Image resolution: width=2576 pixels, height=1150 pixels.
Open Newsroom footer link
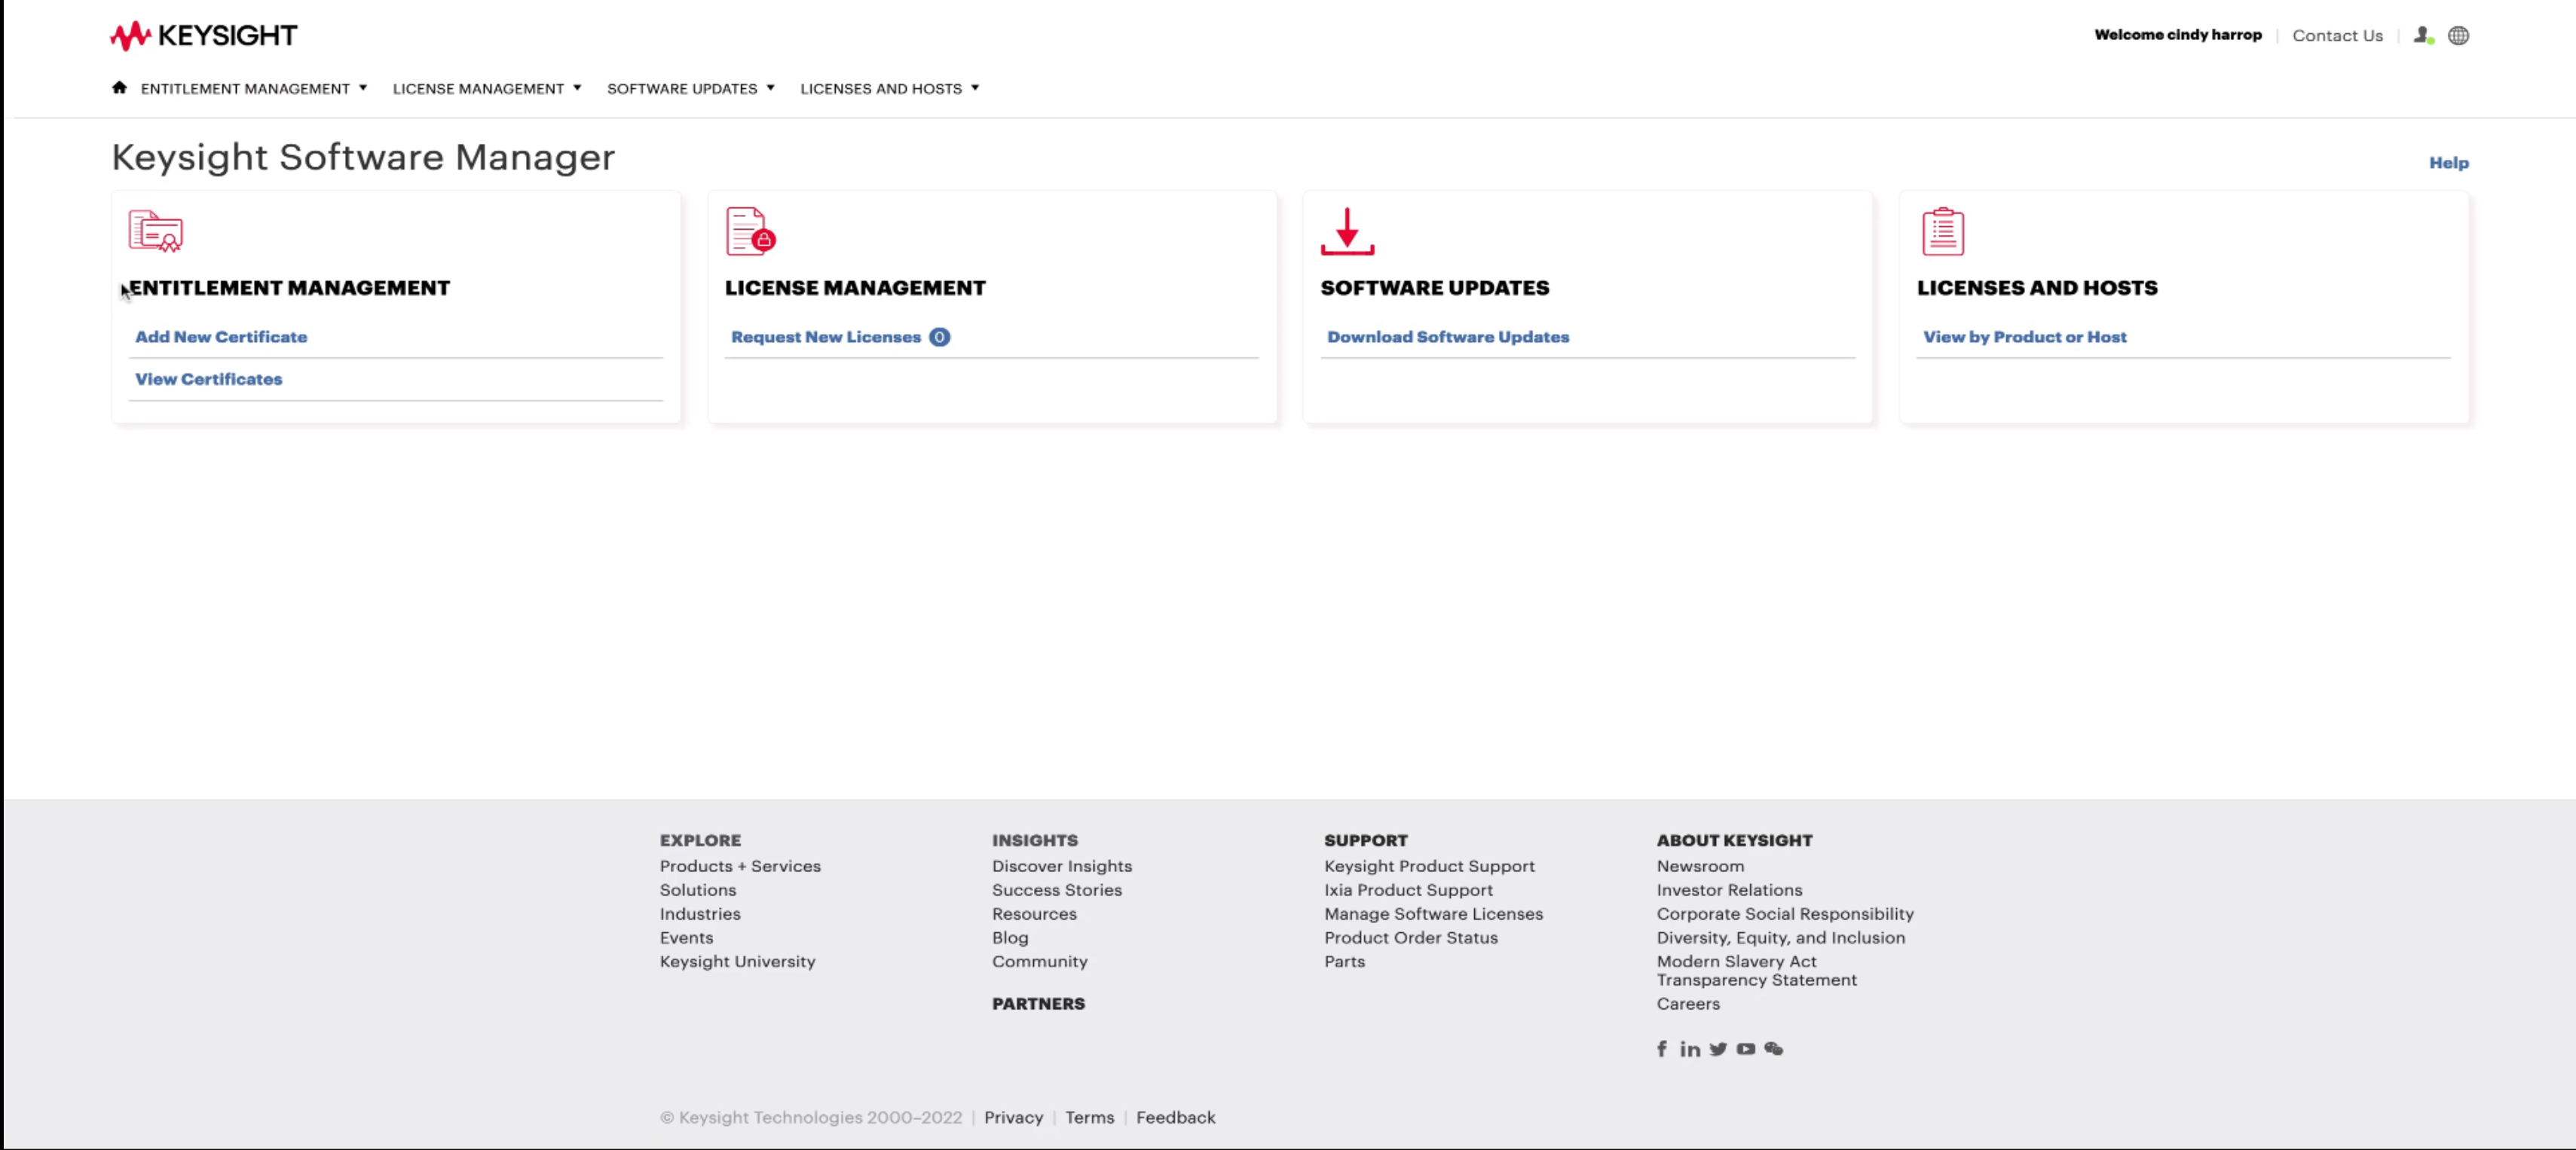[x=1700, y=866]
